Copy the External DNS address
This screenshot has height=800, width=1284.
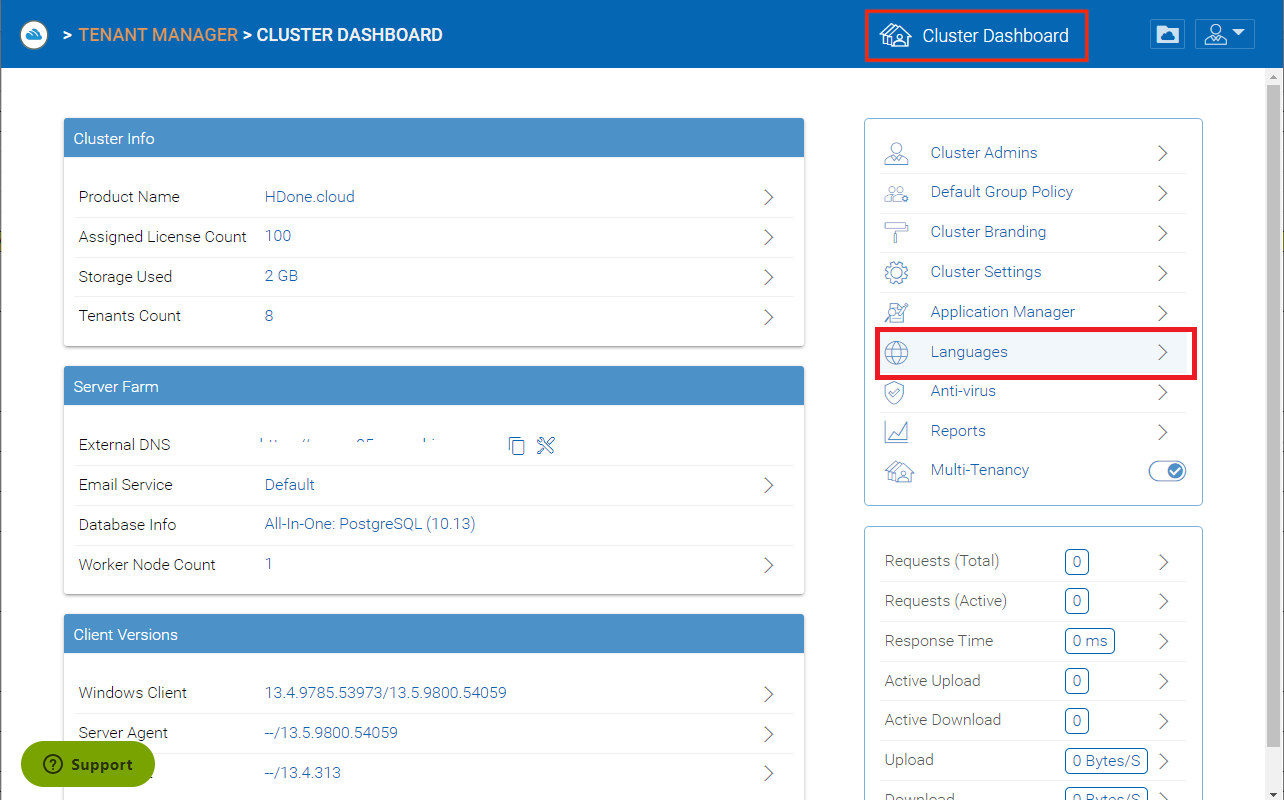pos(516,445)
